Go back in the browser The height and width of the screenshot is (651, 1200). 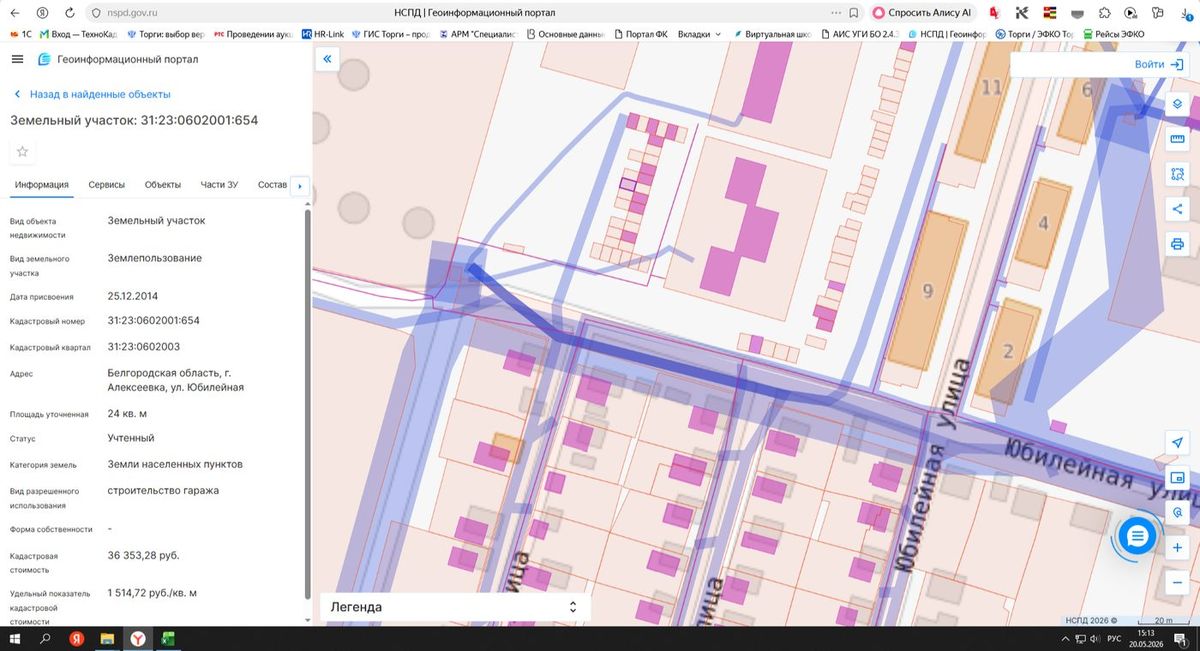click(x=15, y=13)
